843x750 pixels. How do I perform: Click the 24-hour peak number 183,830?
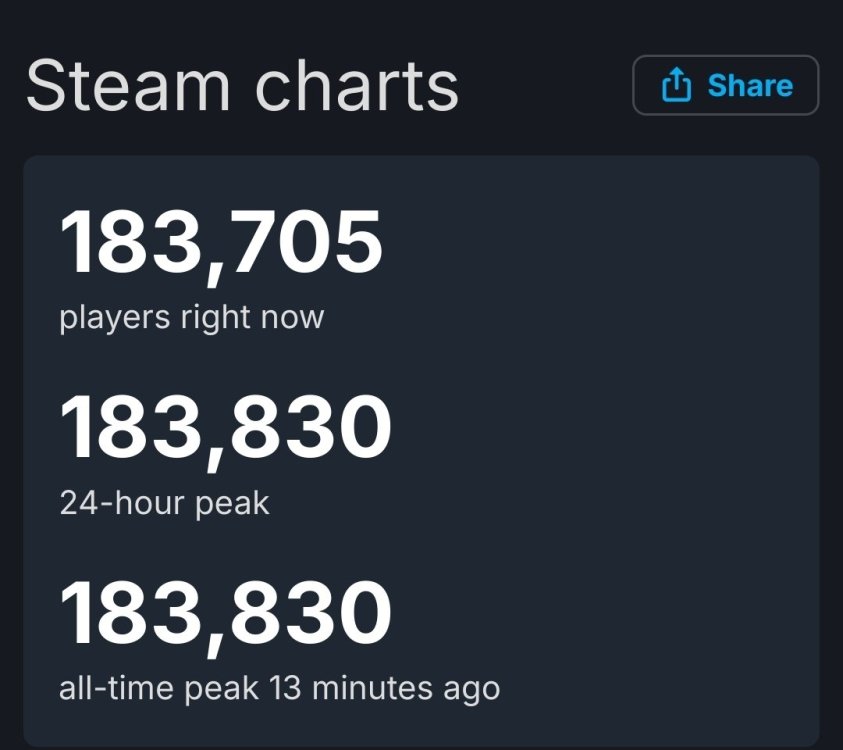225,429
